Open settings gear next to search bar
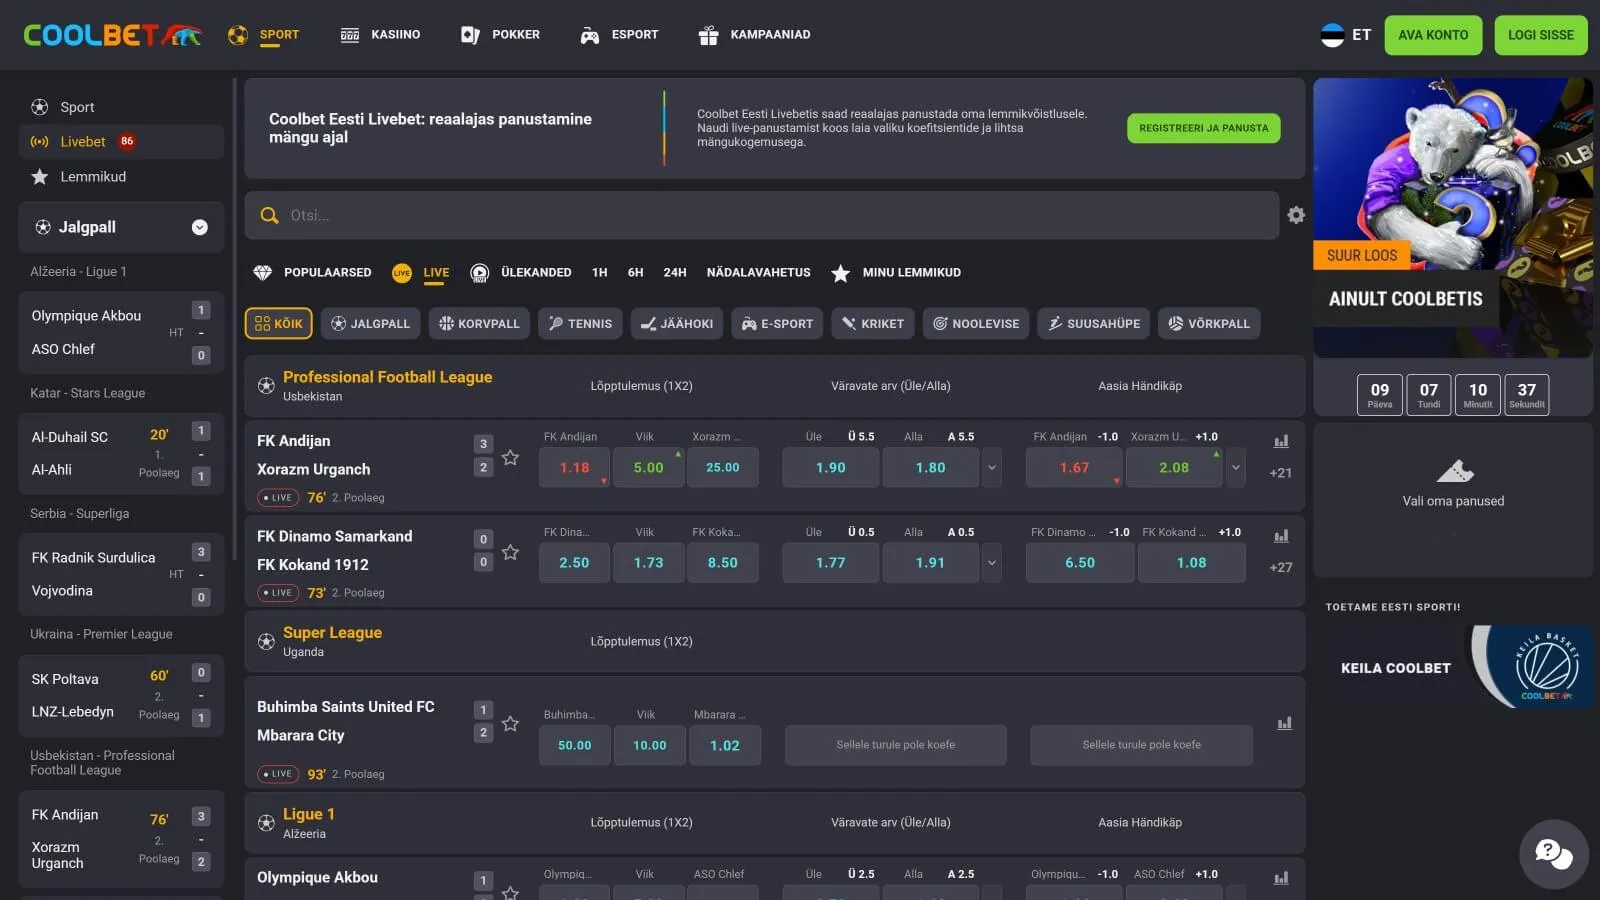 click(1296, 215)
